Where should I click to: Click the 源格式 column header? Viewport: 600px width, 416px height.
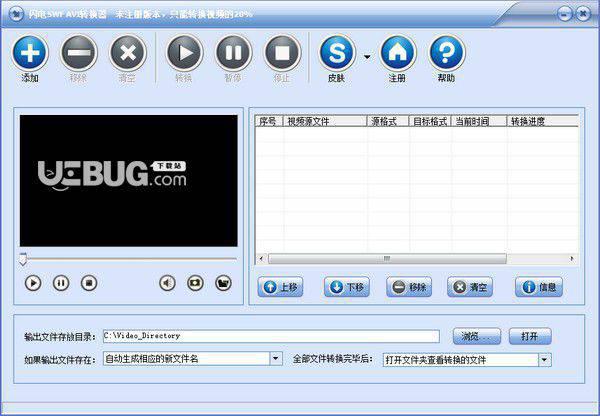coord(388,121)
